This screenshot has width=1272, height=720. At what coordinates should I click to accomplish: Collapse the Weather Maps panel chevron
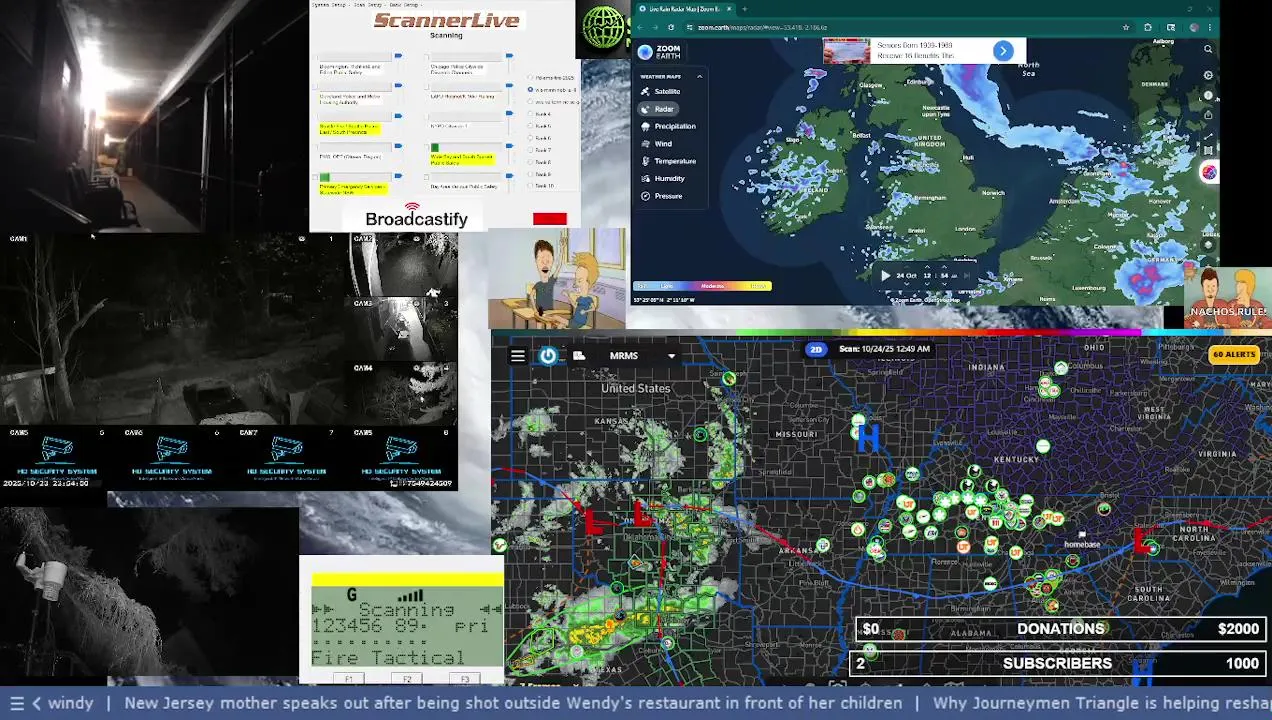click(x=699, y=76)
